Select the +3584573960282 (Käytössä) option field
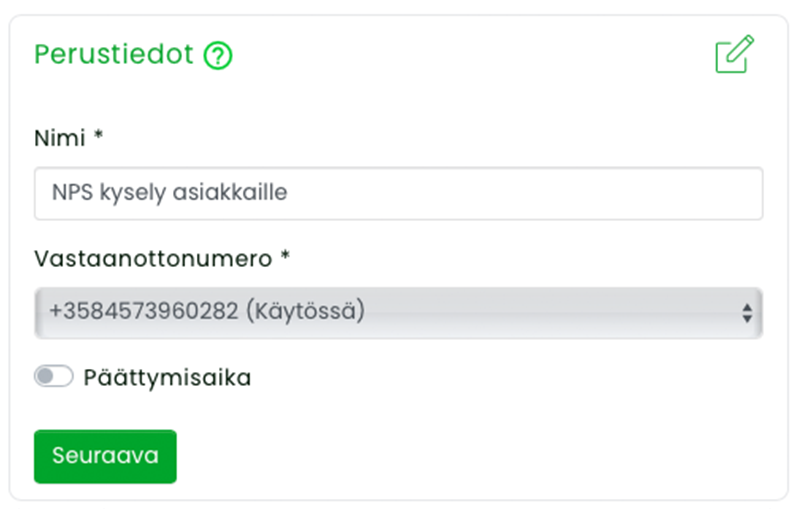The height and width of the screenshot is (509, 800). click(x=398, y=313)
